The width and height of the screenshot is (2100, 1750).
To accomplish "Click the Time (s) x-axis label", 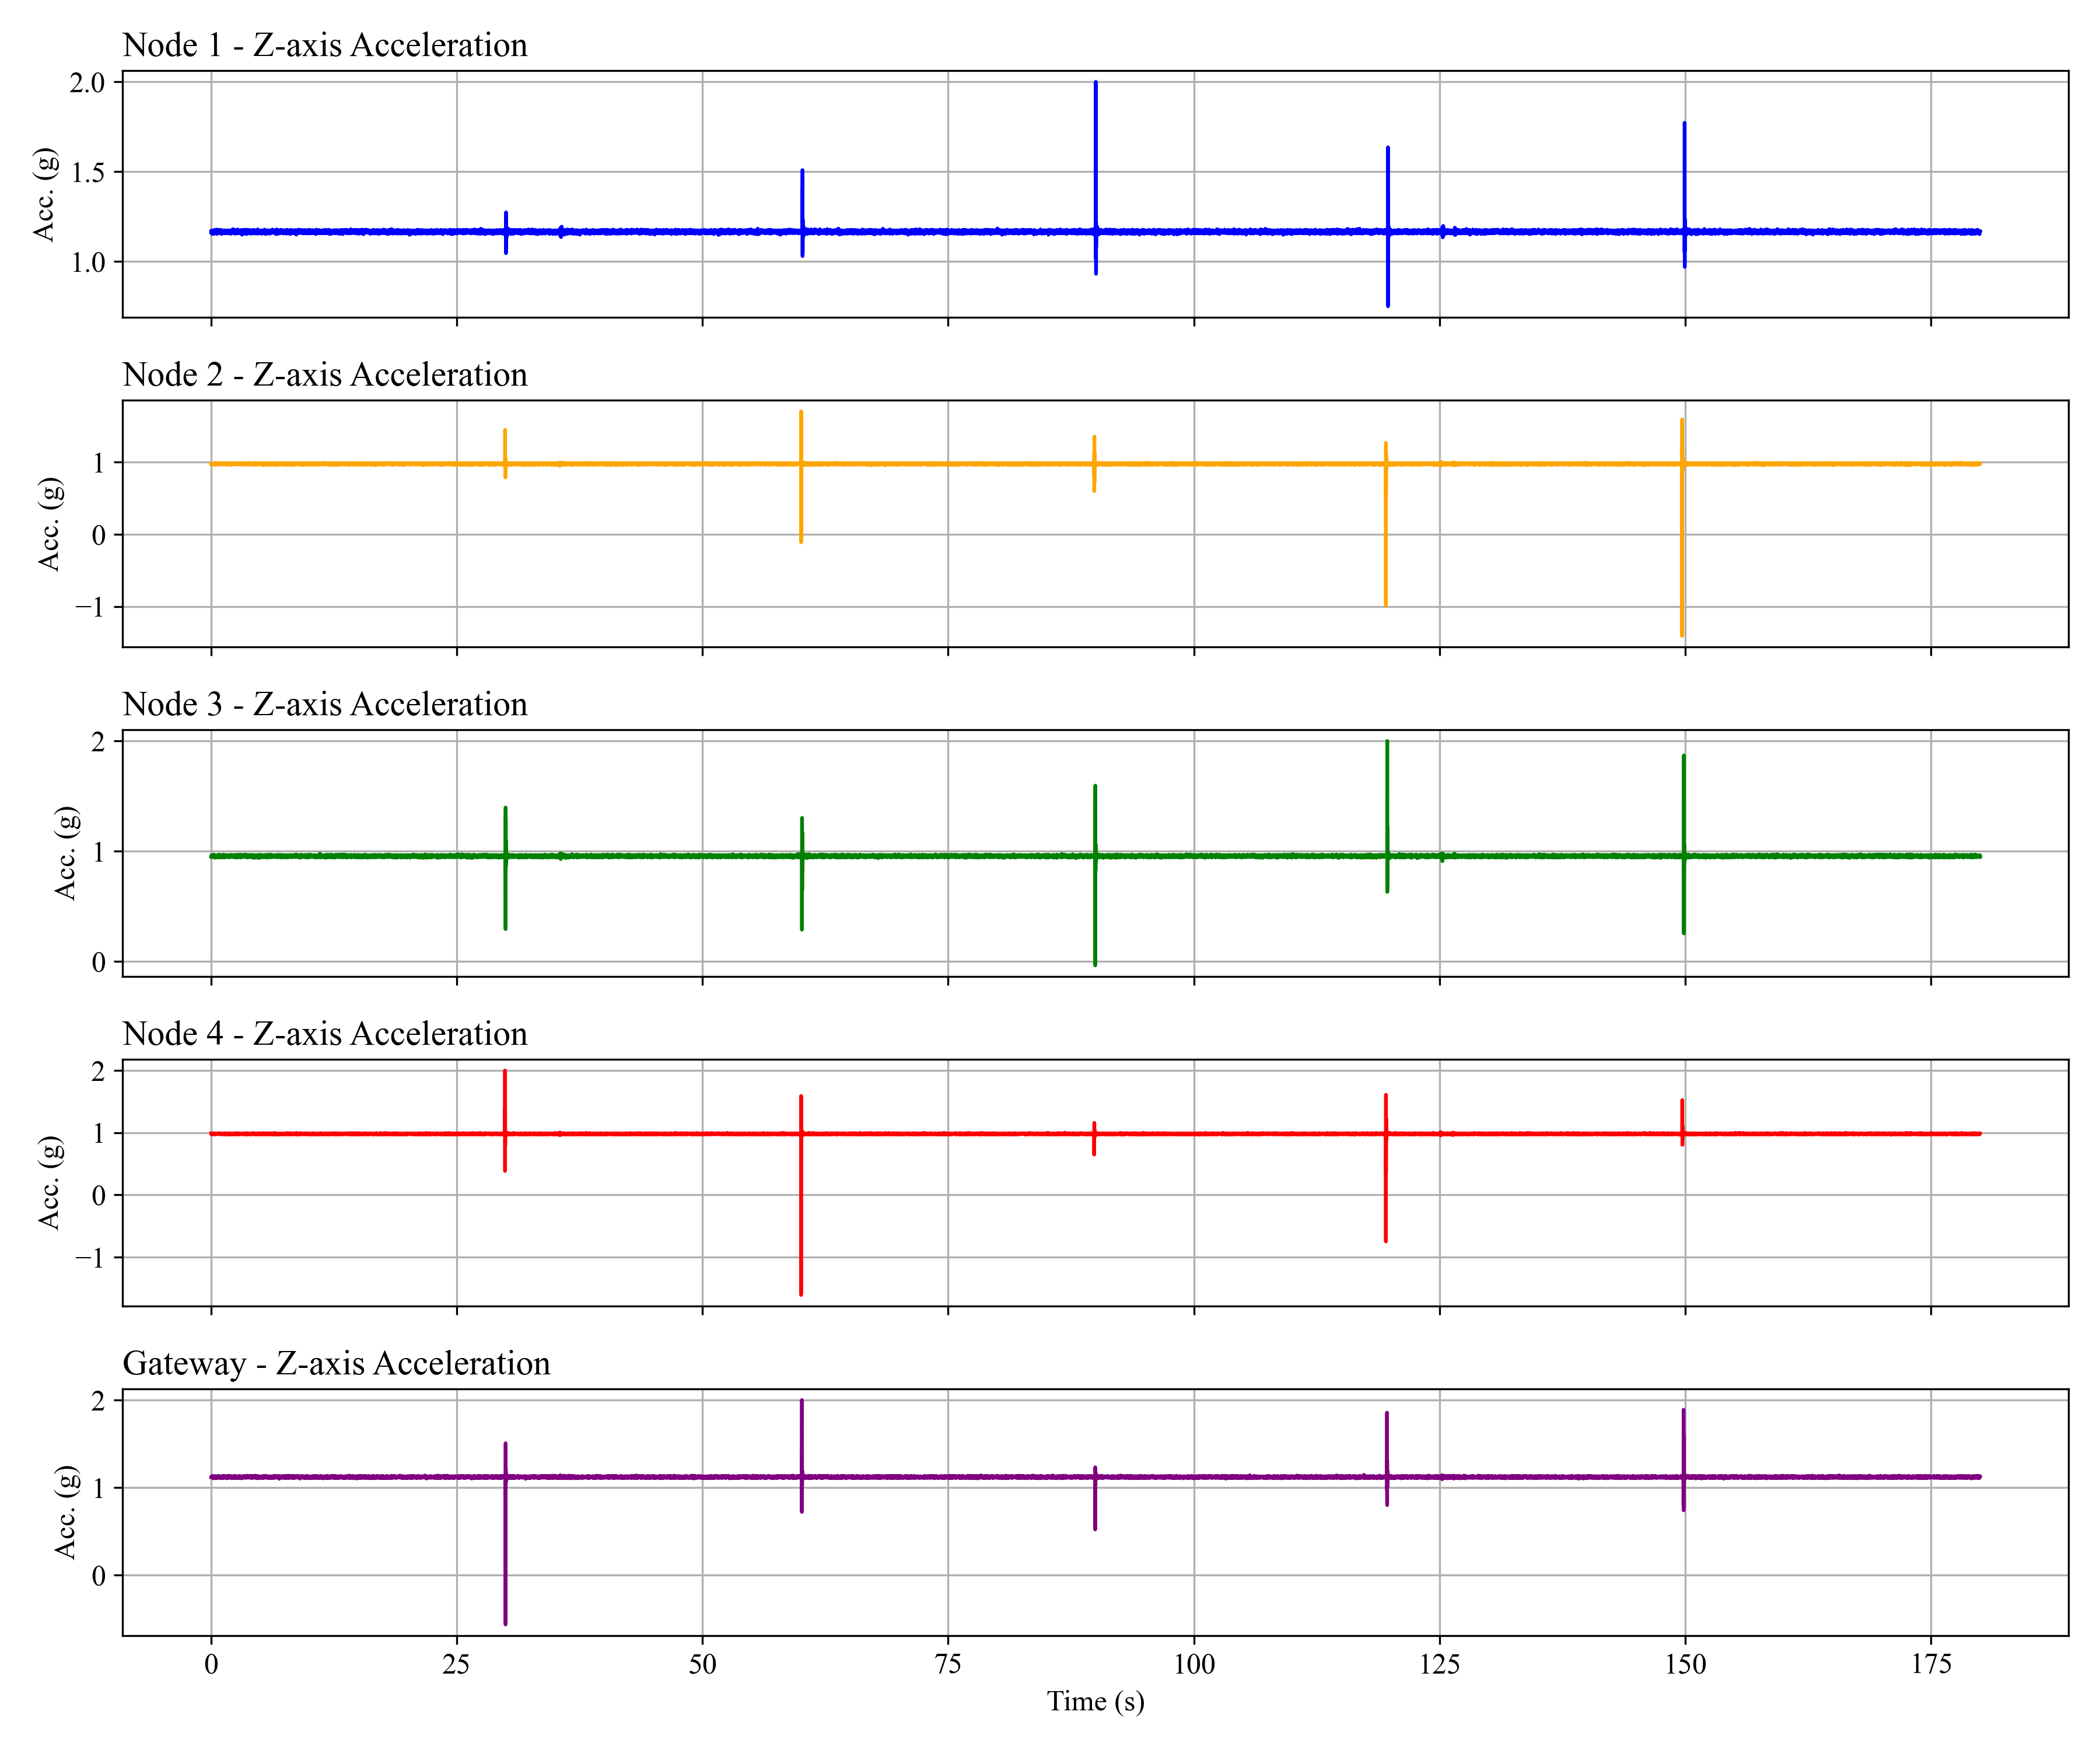I will (x=1095, y=1701).
